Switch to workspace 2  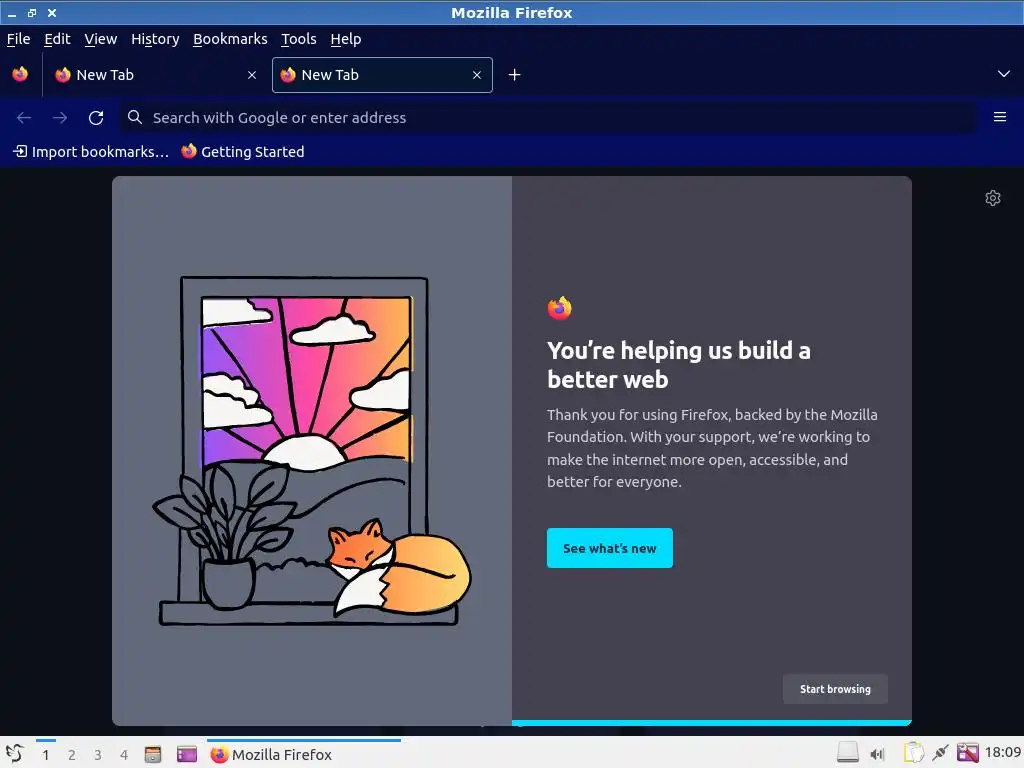click(72, 755)
